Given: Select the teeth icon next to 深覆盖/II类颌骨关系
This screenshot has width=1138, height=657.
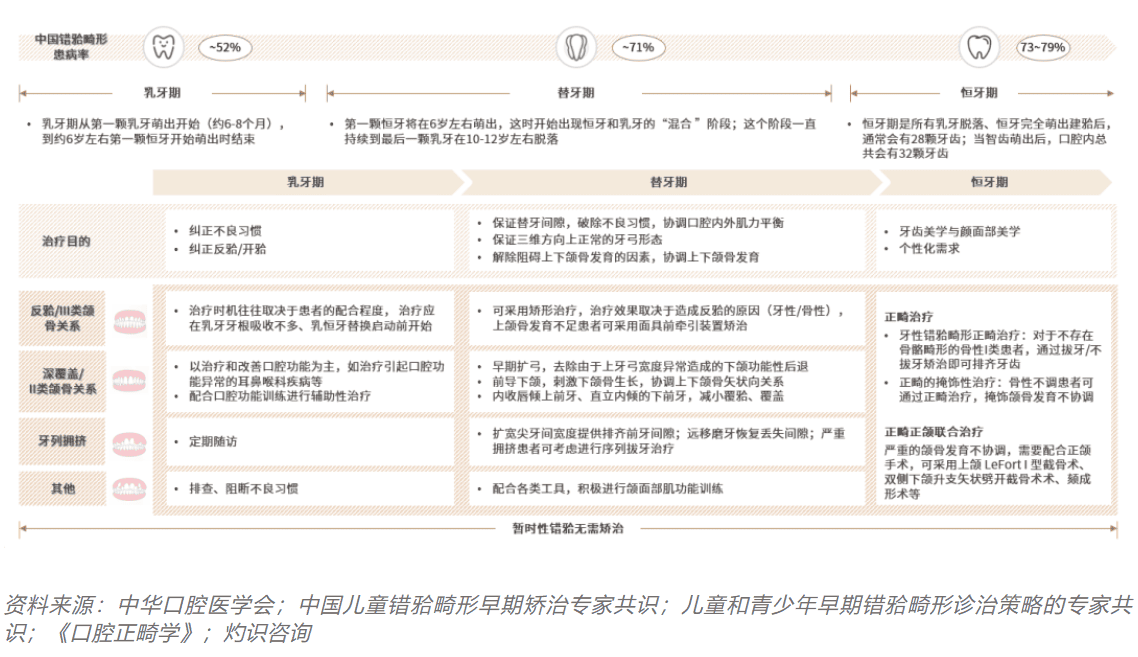Looking at the screenshot, I should (131, 382).
